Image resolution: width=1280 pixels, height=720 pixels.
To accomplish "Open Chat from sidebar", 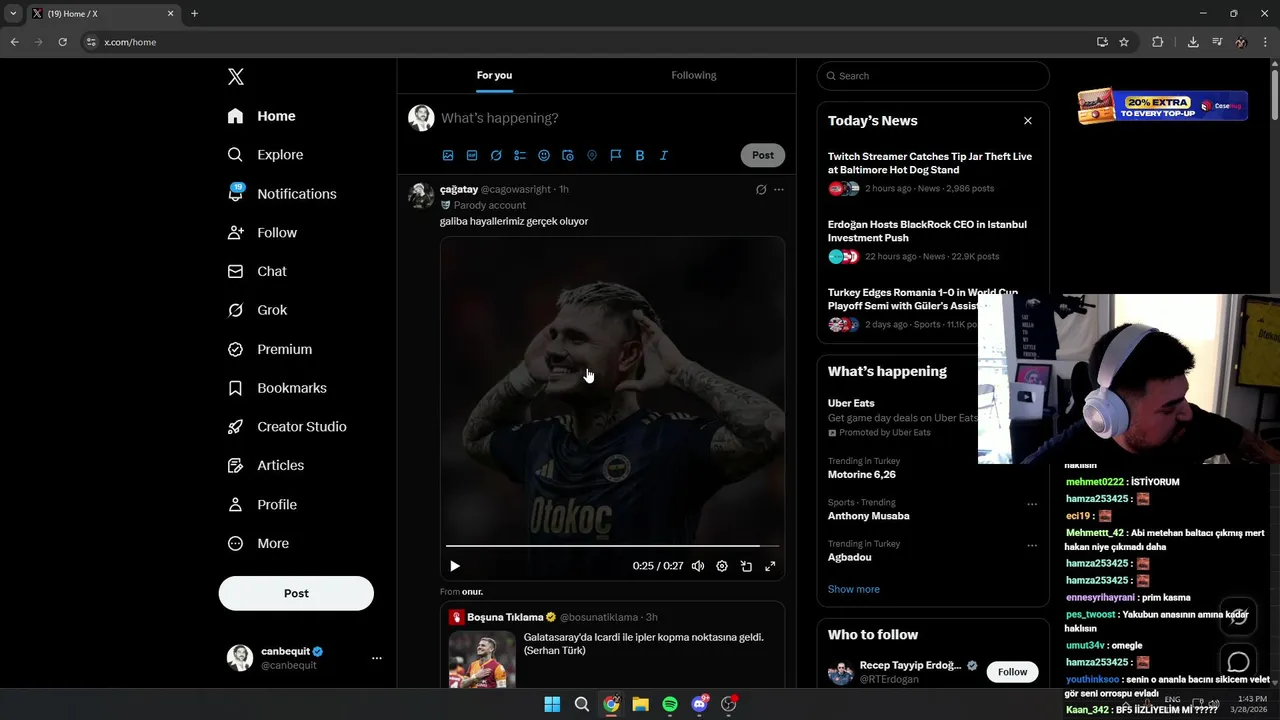I will point(257,271).
